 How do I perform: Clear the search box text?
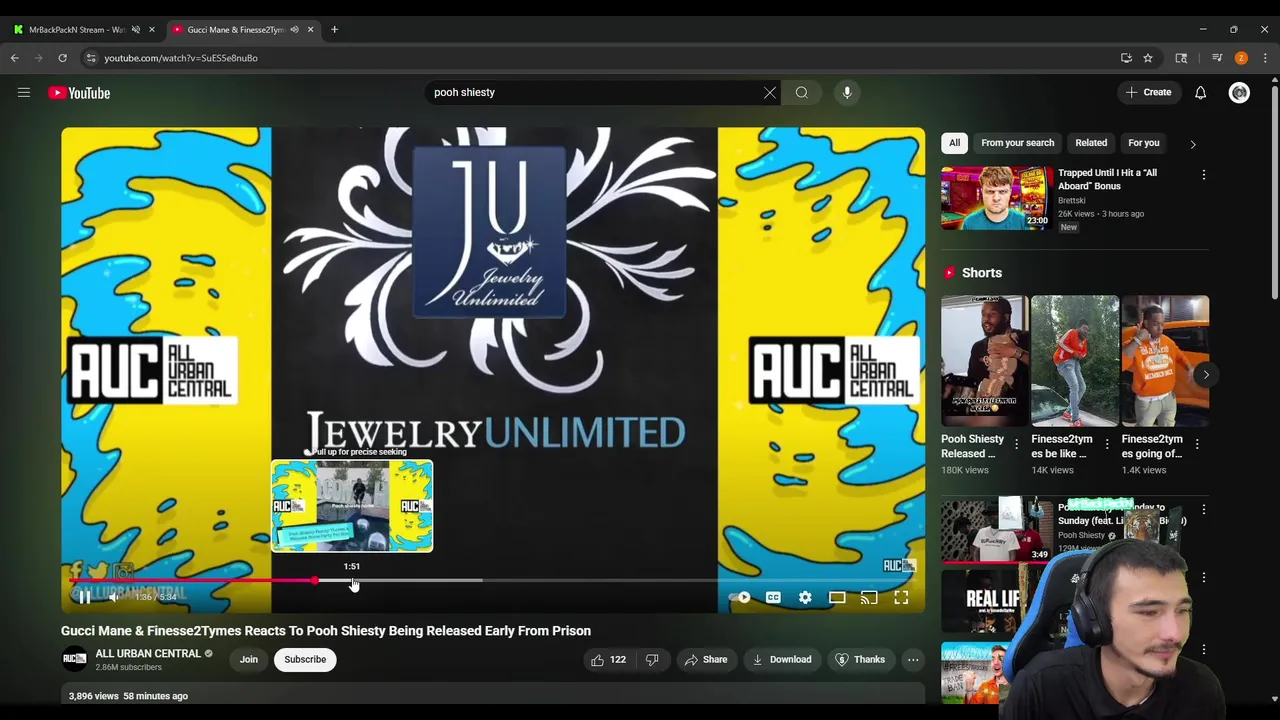coord(770,93)
